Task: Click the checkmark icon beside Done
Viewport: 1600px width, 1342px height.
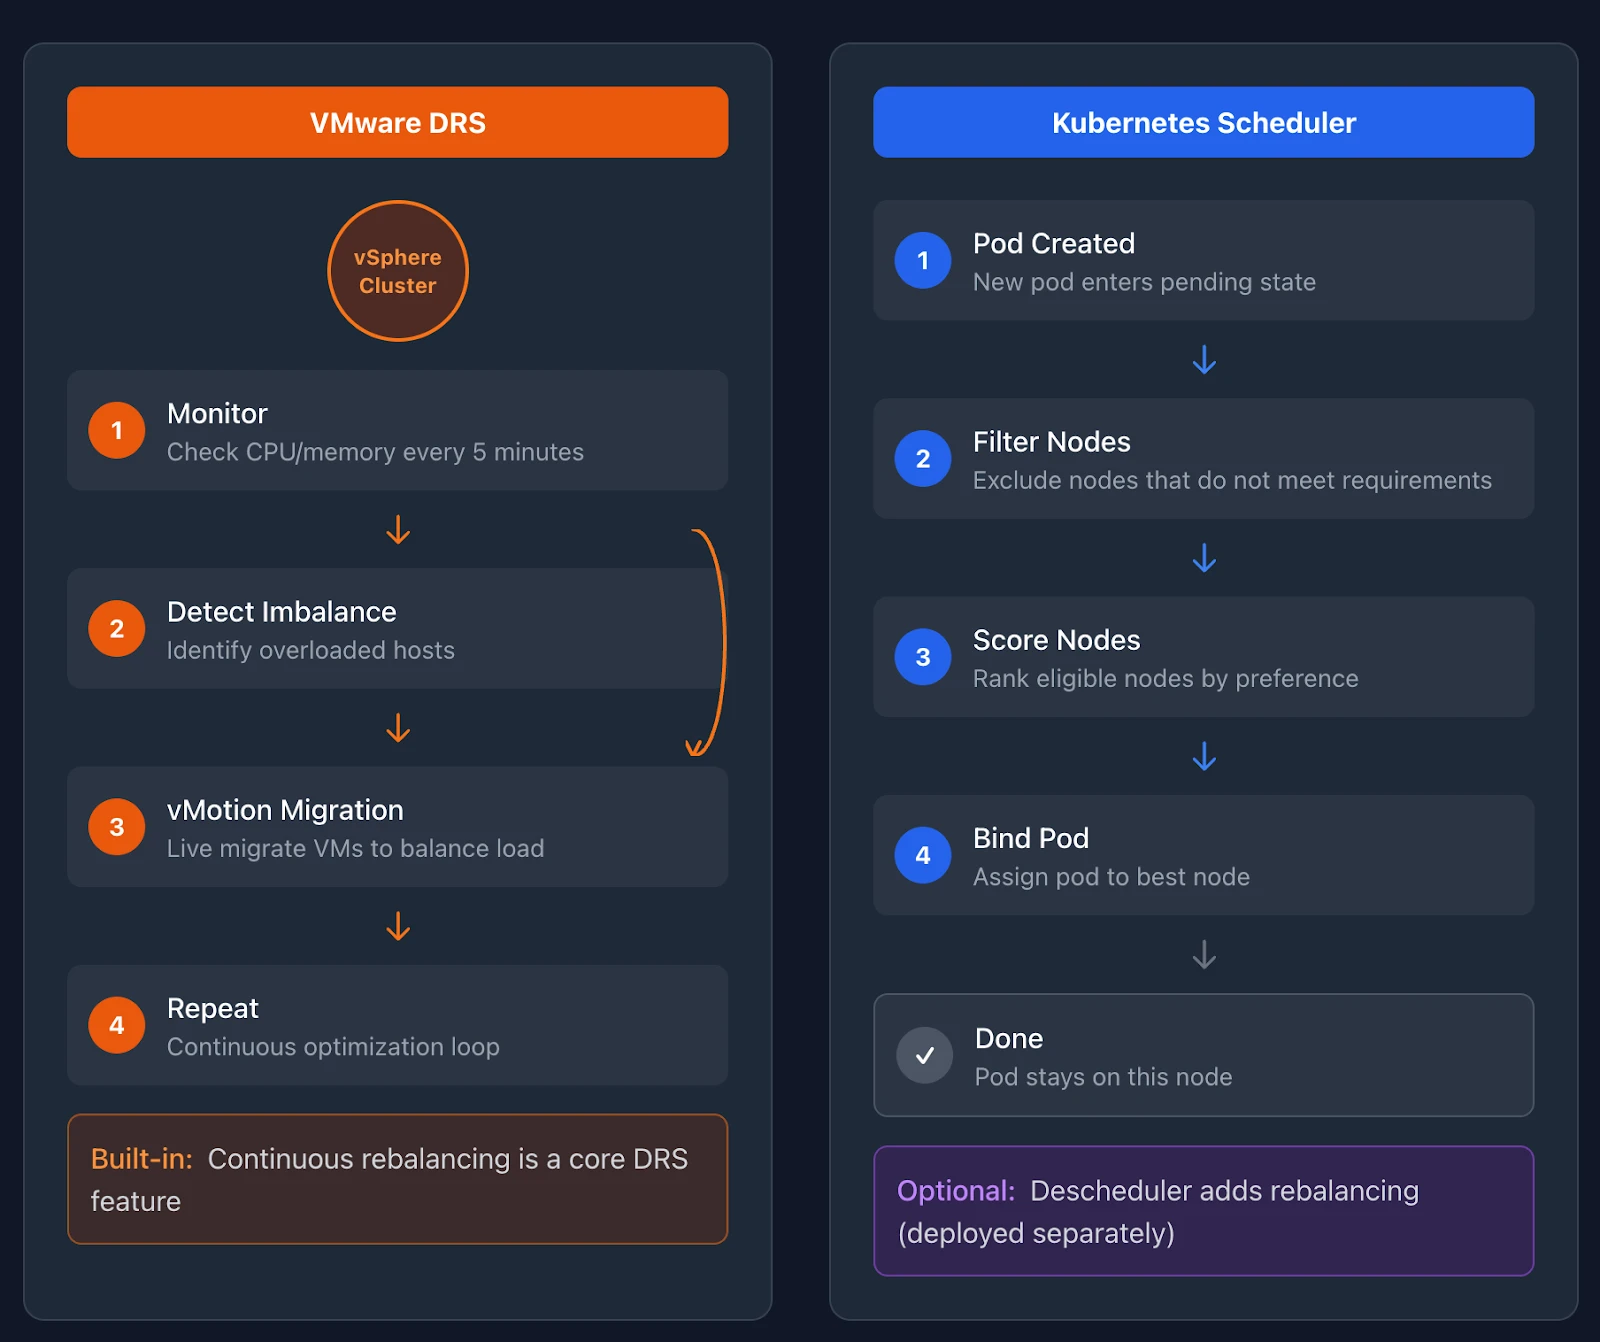Action: [x=924, y=1055]
